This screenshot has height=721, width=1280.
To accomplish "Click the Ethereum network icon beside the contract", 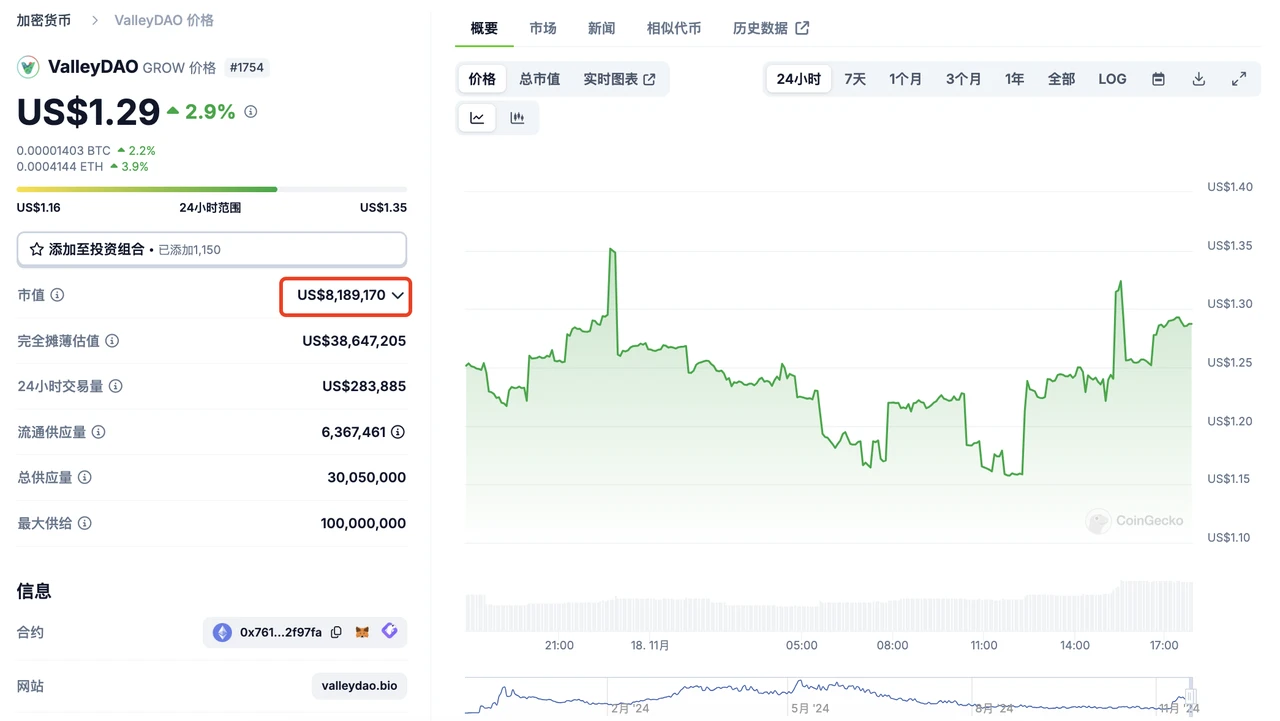I will tap(221, 631).
